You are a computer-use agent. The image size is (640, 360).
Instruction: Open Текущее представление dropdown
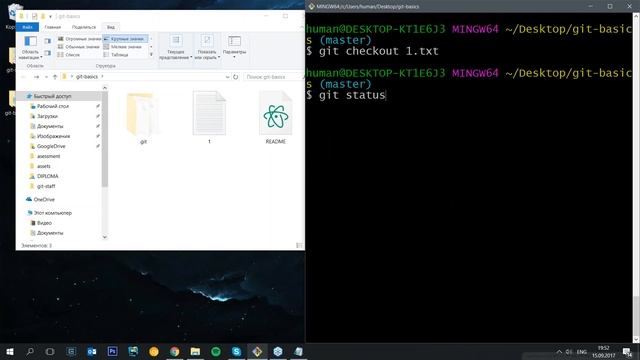pos(176,47)
